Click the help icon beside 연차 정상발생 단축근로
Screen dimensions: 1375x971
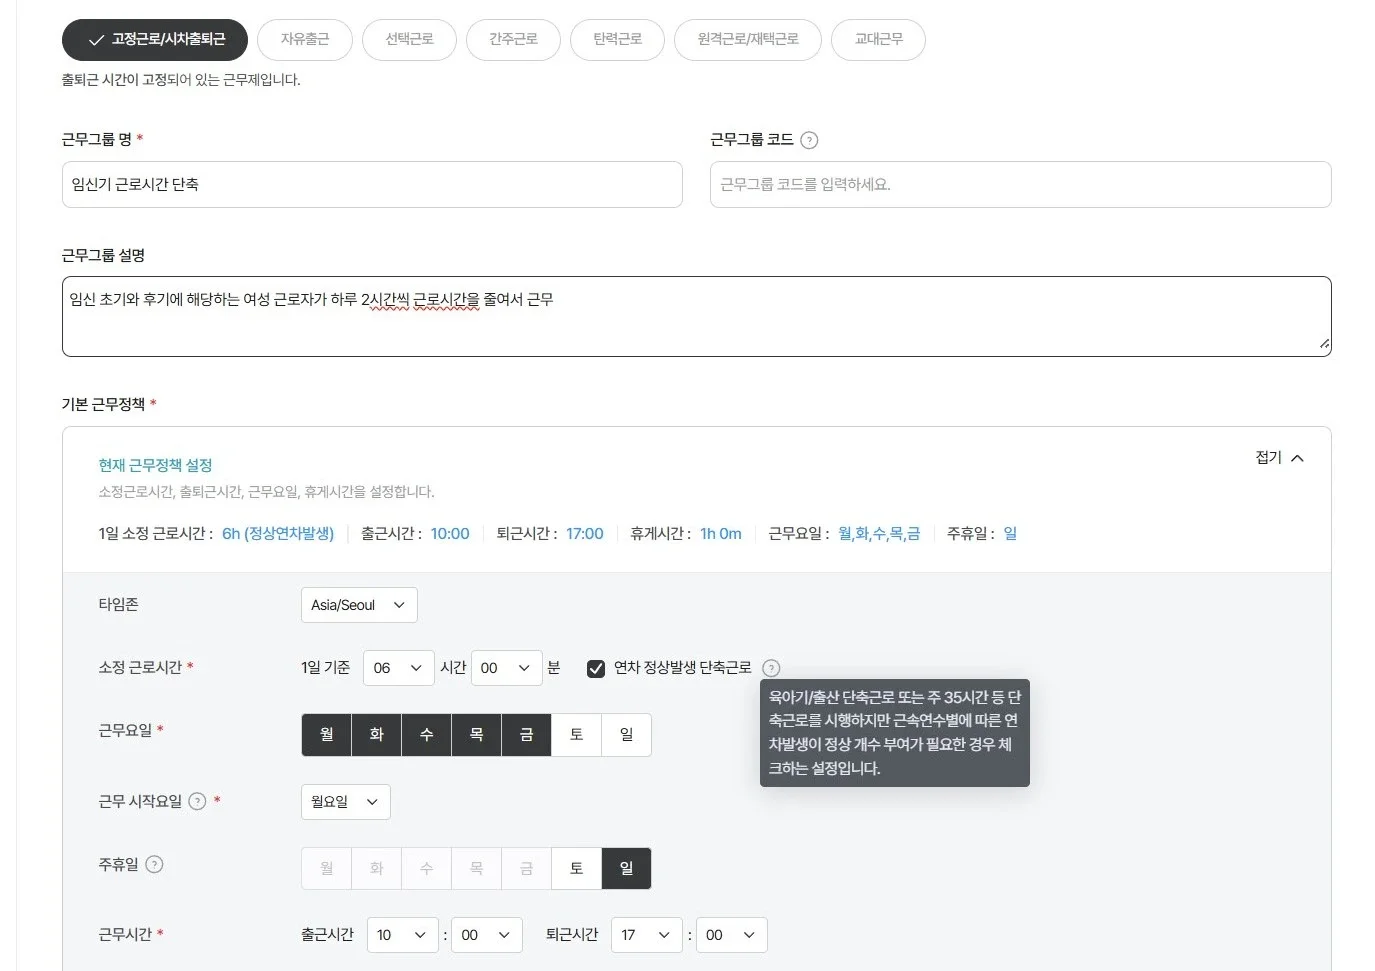click(770, 667)
